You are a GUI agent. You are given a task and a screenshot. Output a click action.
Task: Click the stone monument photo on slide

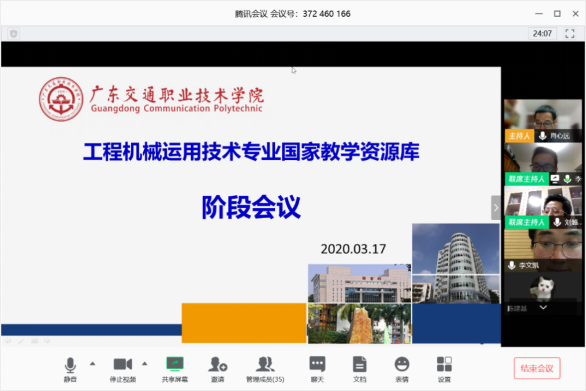tap(359, 323)
